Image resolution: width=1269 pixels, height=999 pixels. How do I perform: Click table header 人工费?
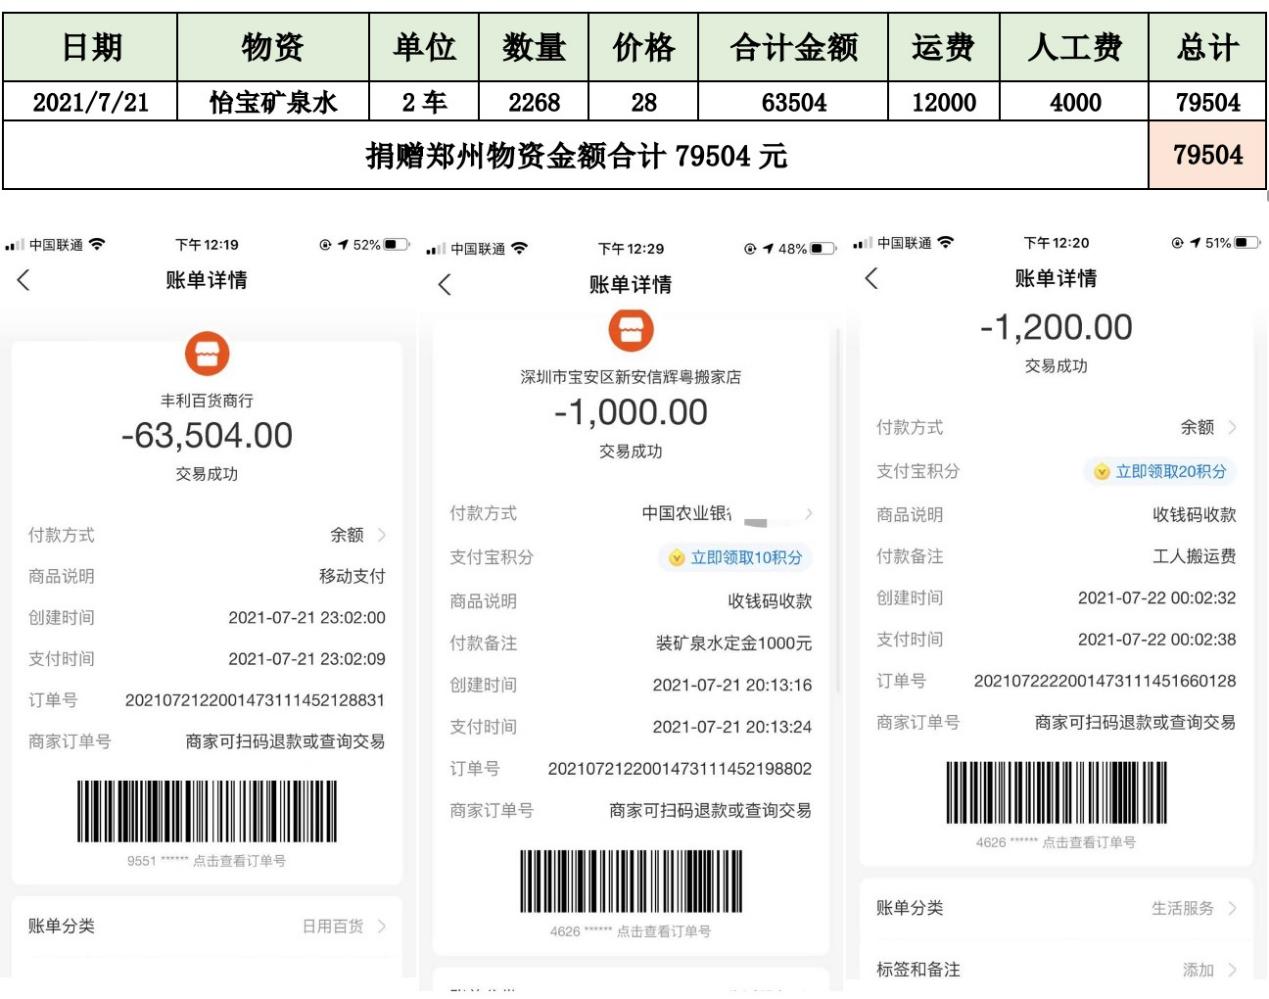pyautogui.click(x=1075, y=47)
